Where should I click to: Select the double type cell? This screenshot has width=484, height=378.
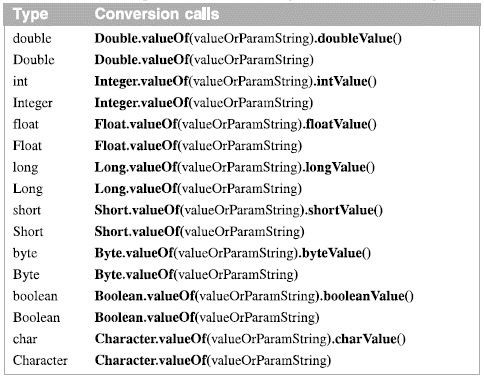pyautogui.click(x=32, y=38)
